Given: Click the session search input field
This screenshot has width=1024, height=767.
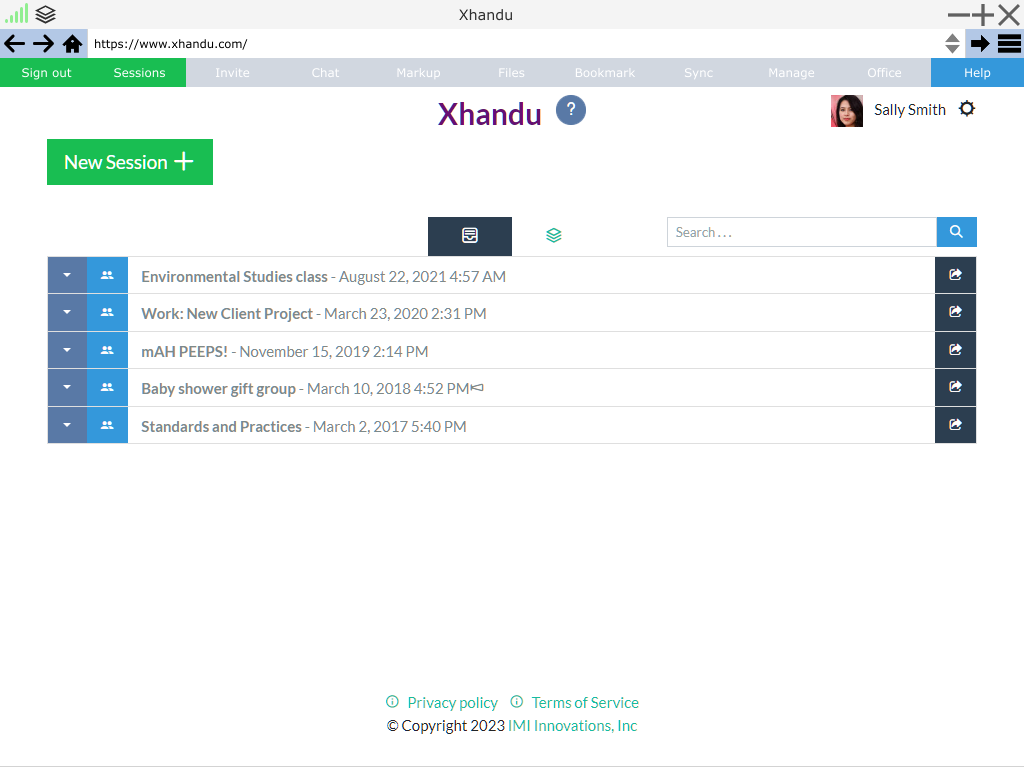Looking at the screenshot, I should click(801, 232).
